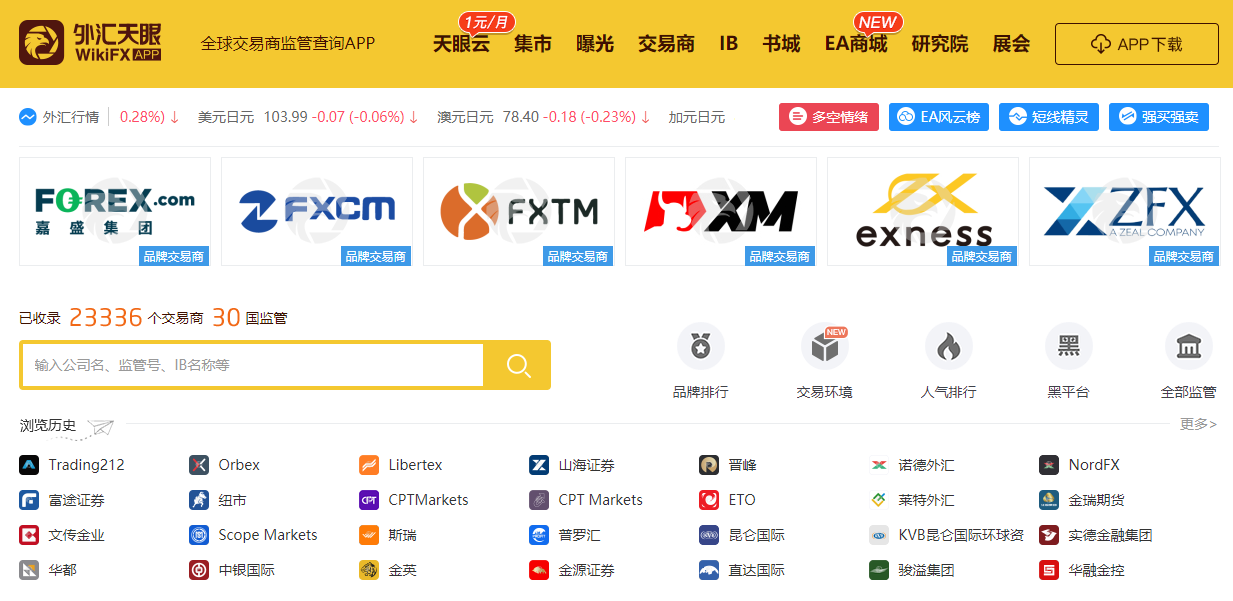The image size is (1233, 601).
Task: Open the 更多> browsing history link
Action: click(x=1198, y=424)
